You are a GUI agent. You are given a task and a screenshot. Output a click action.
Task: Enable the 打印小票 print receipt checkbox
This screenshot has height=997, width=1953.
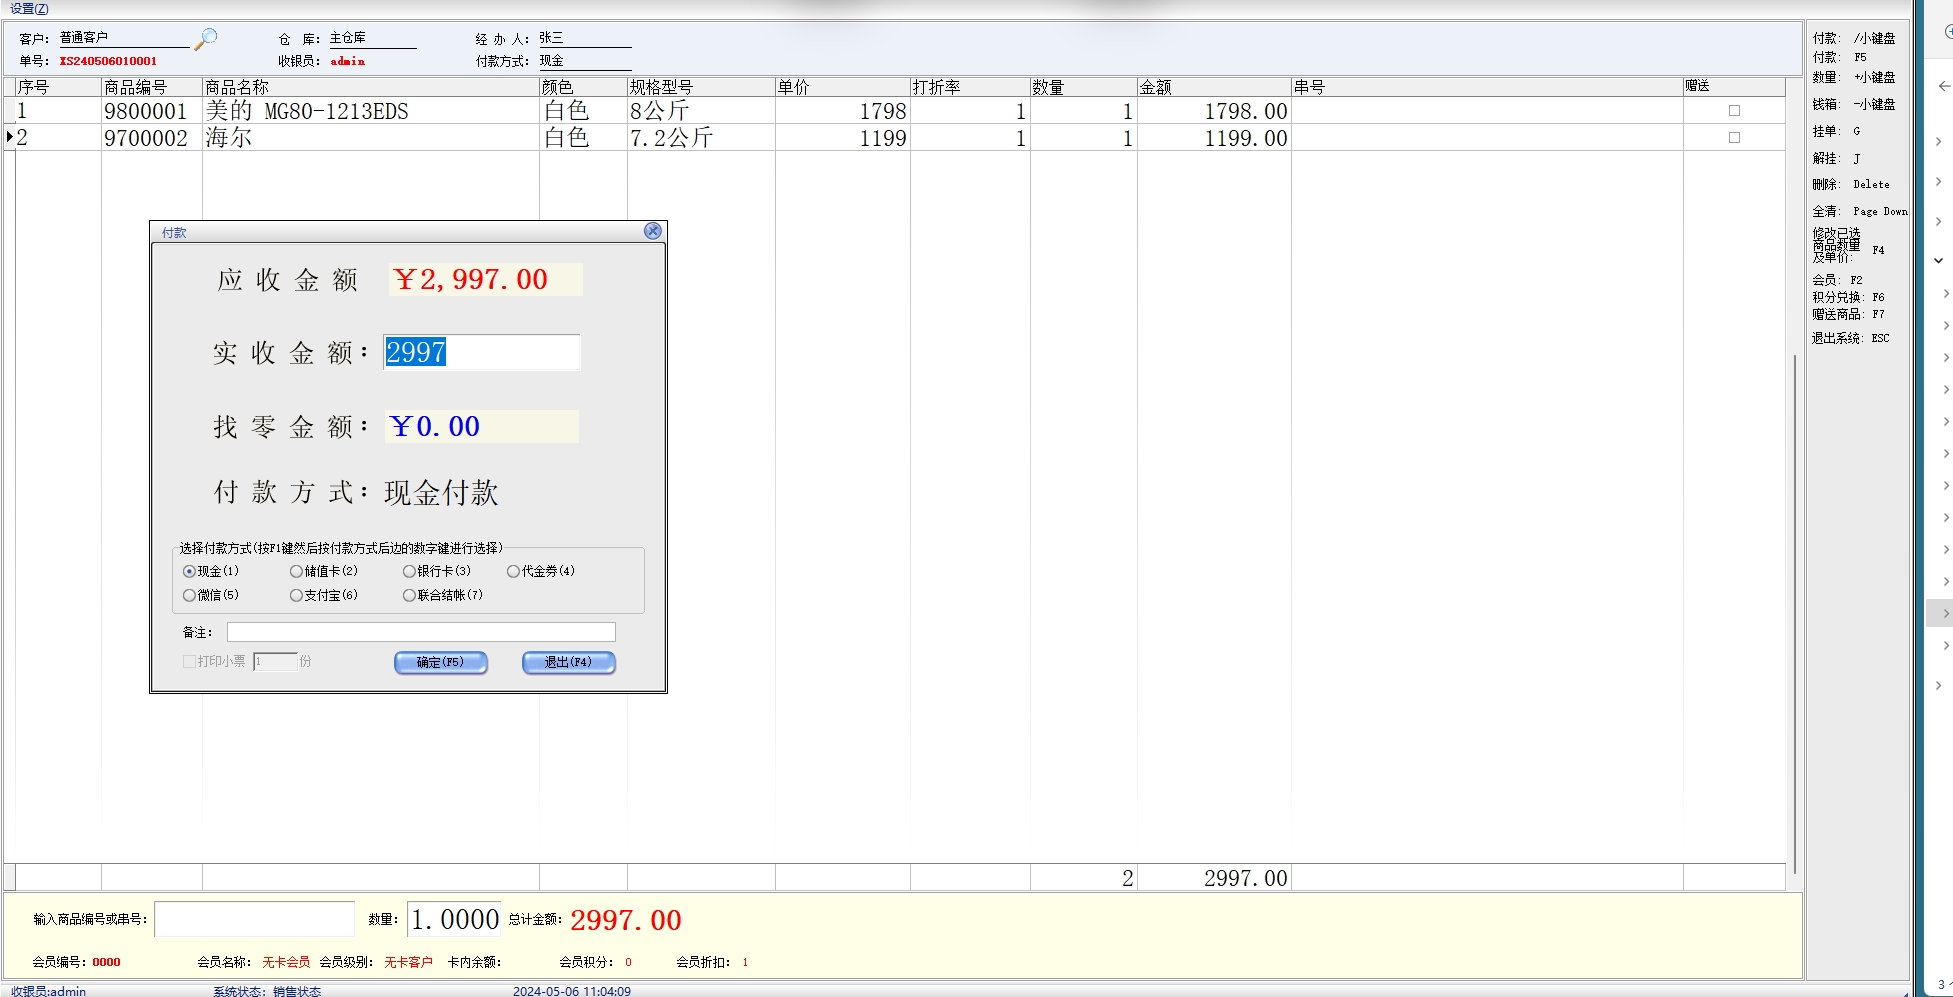point(189,661)
